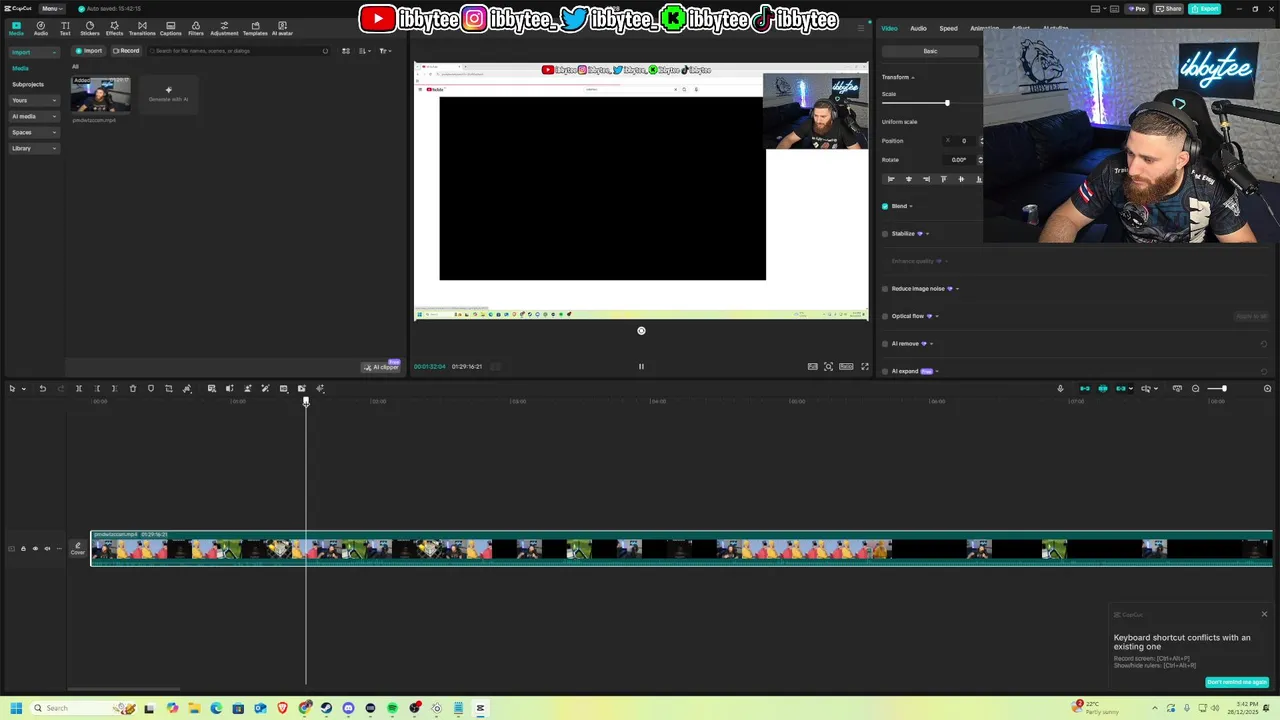Open the Templates panel

tap(255, 28)
